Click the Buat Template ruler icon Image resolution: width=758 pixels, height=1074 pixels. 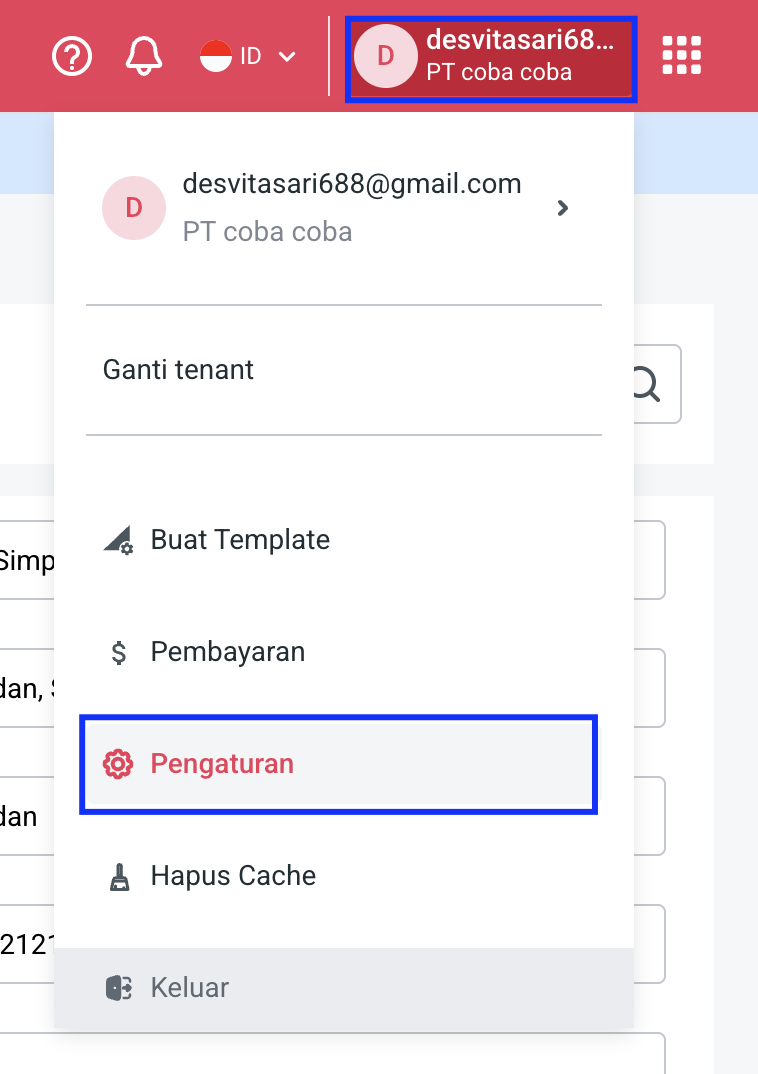[118, 541]
